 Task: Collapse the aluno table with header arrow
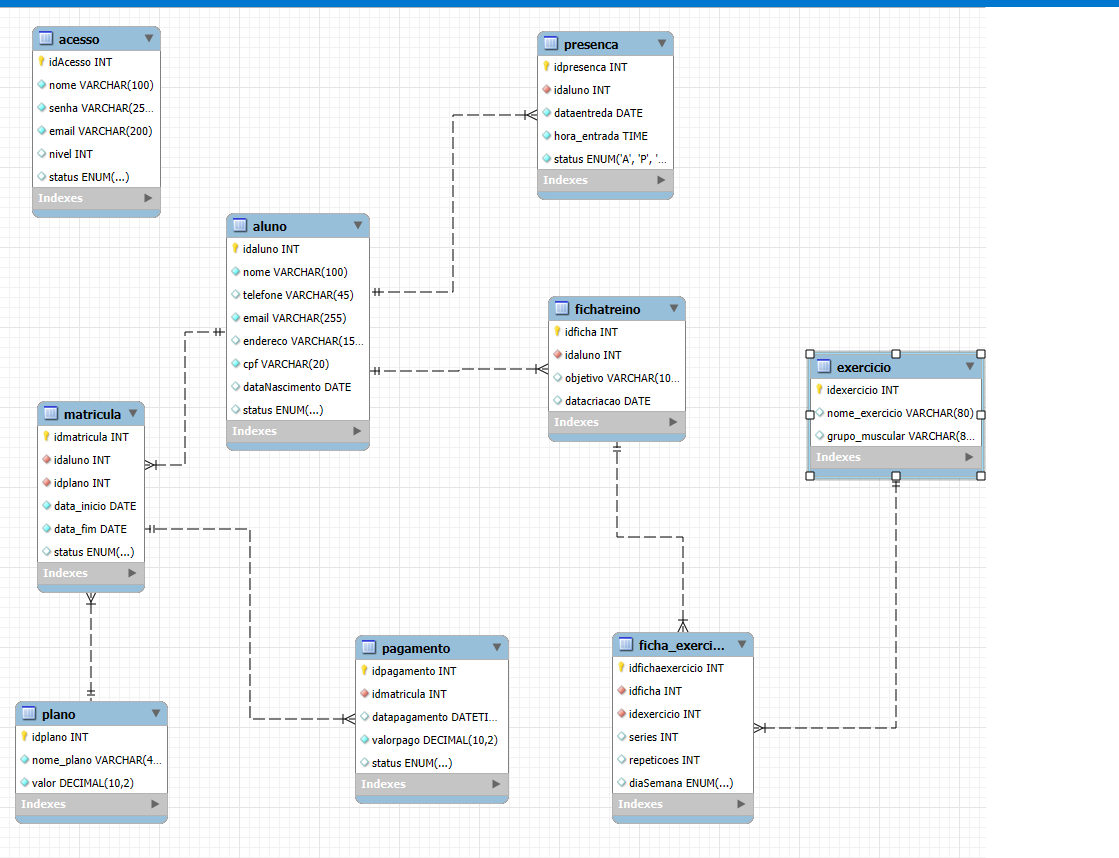click(x=358, y=226)
